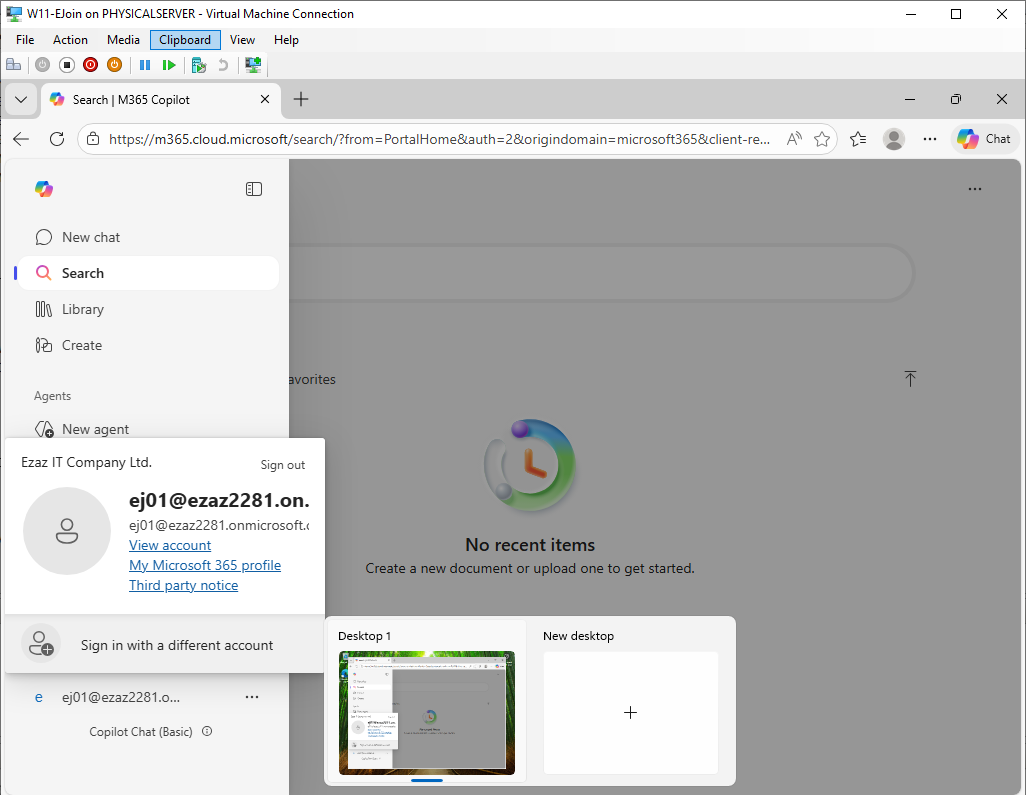This screenshot has height=795, width=1026.
Task: Save VM state with the orange icon
Action: [x=115, y=65]
